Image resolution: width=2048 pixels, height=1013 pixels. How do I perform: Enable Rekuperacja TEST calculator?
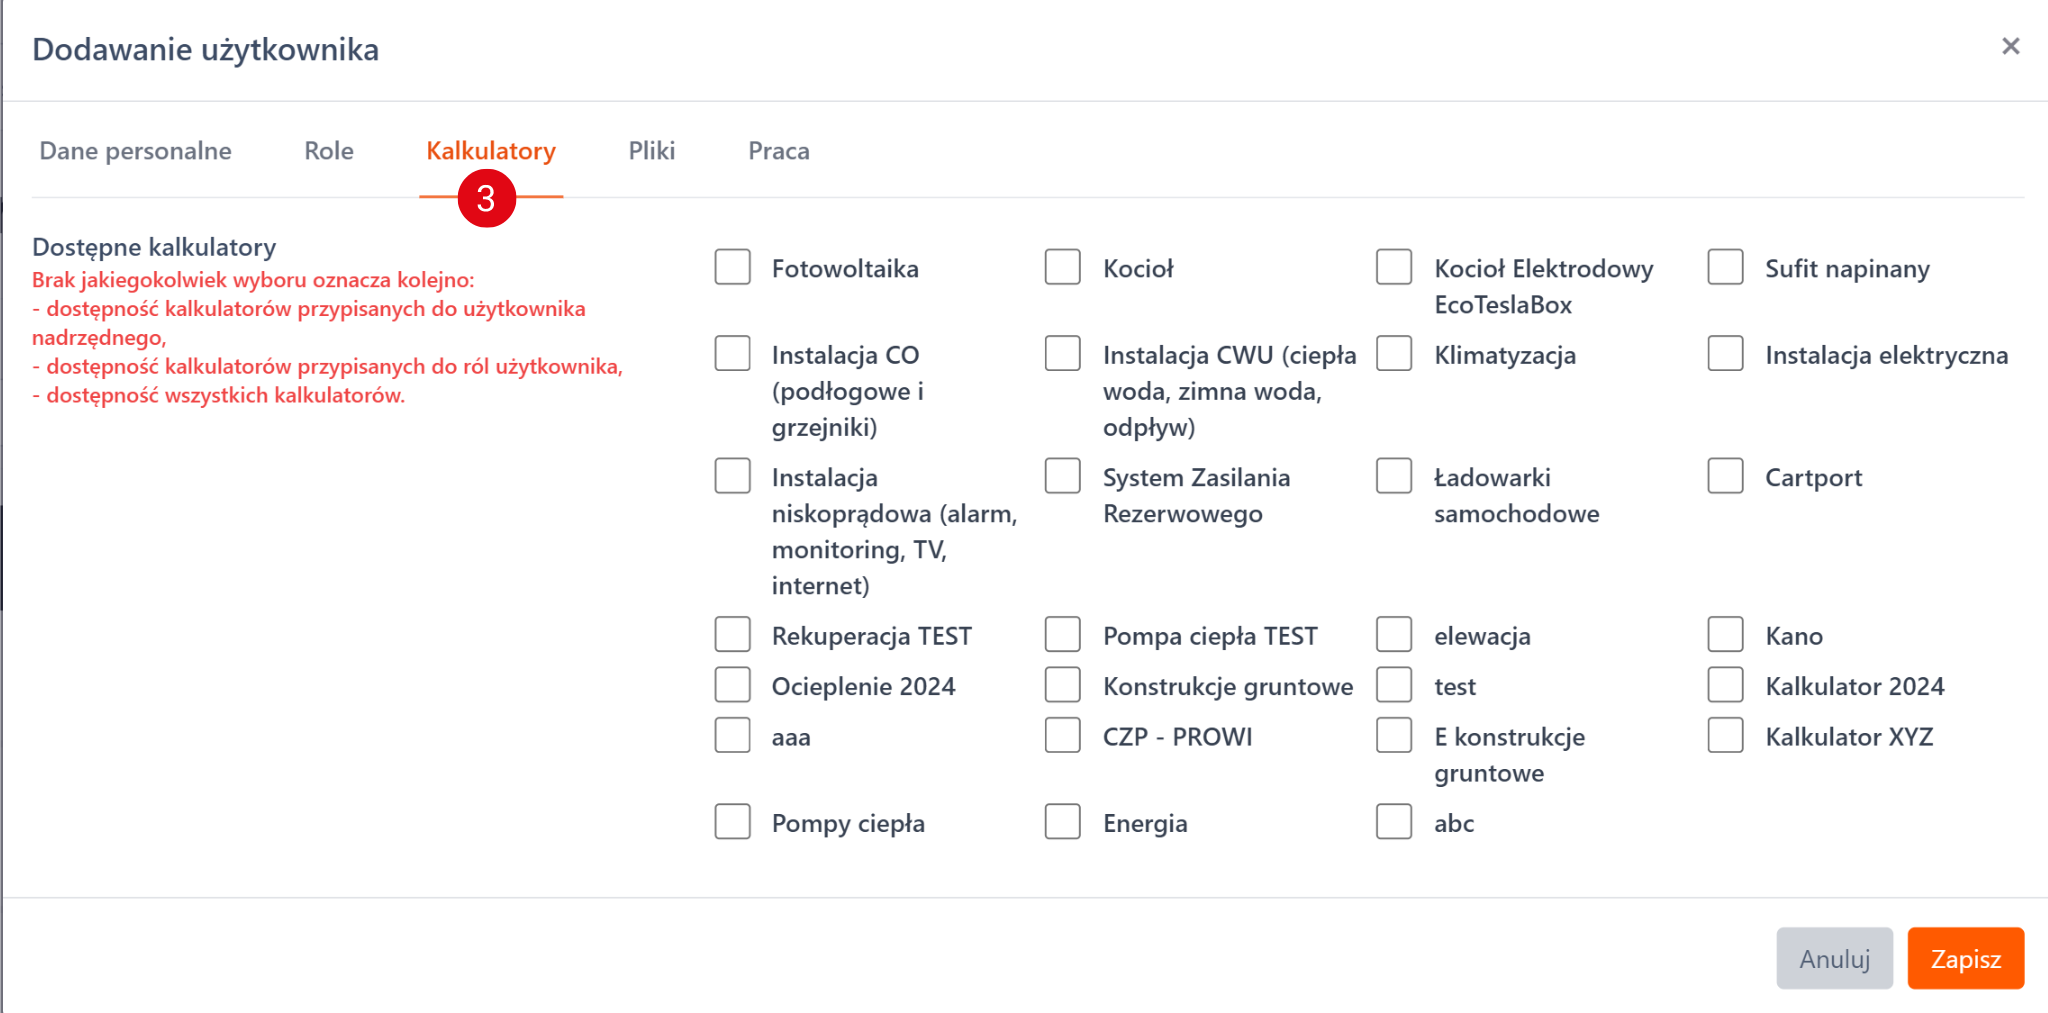732,634
